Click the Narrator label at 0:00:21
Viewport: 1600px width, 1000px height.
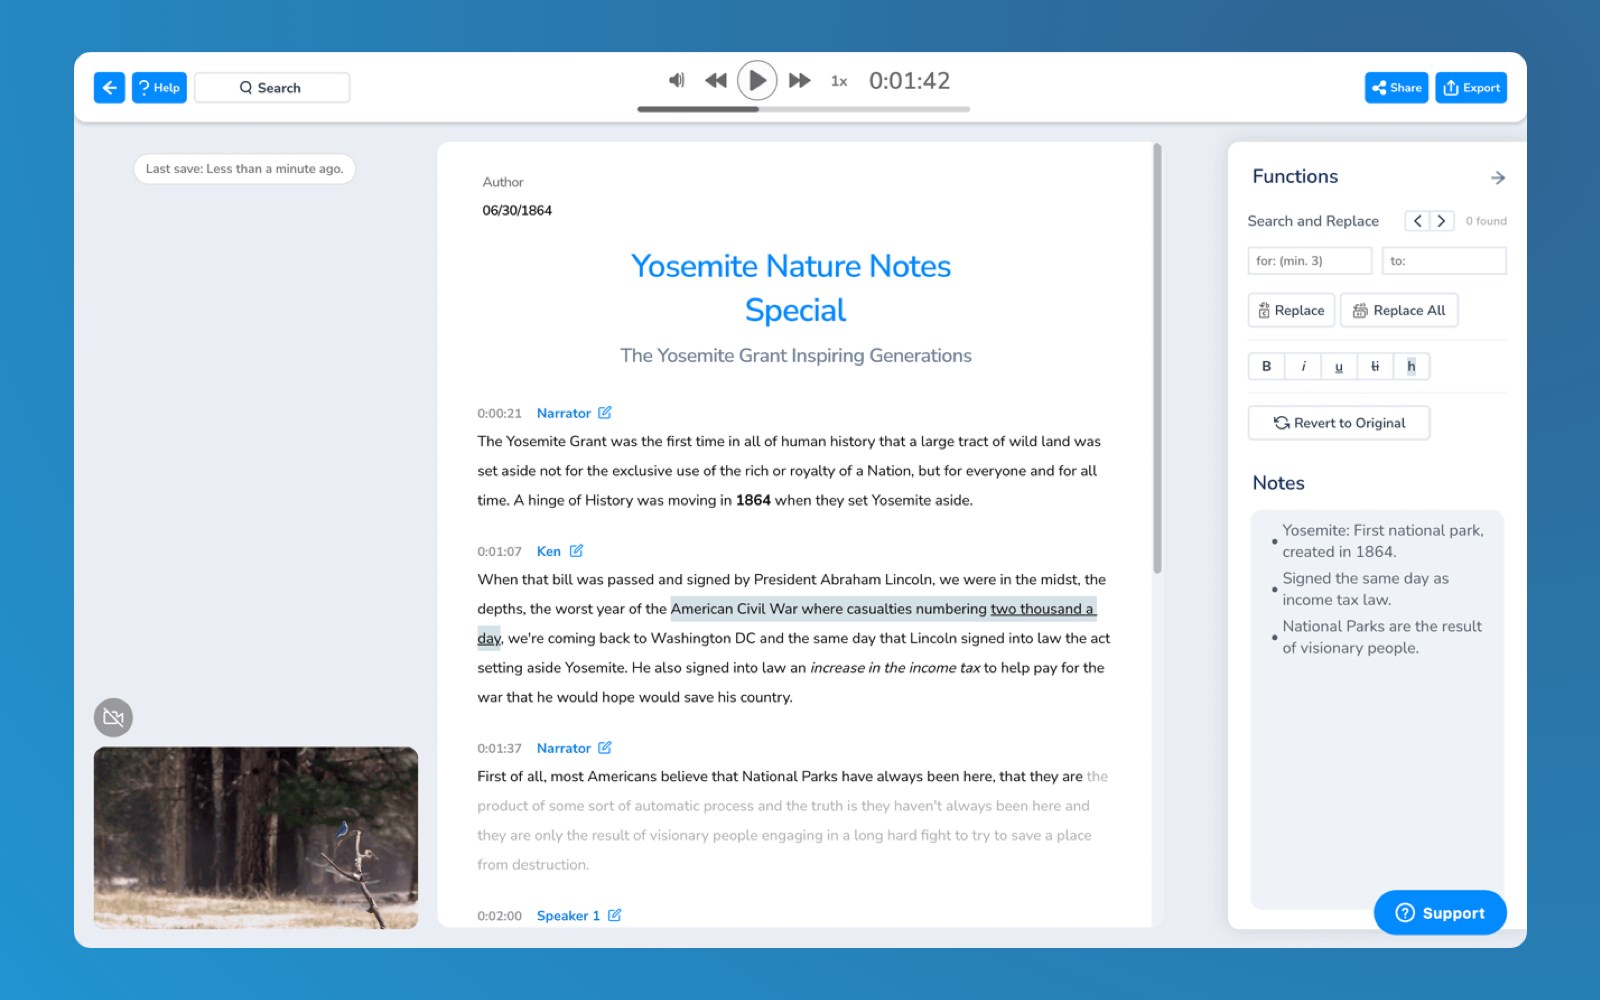tap(564, 413)
